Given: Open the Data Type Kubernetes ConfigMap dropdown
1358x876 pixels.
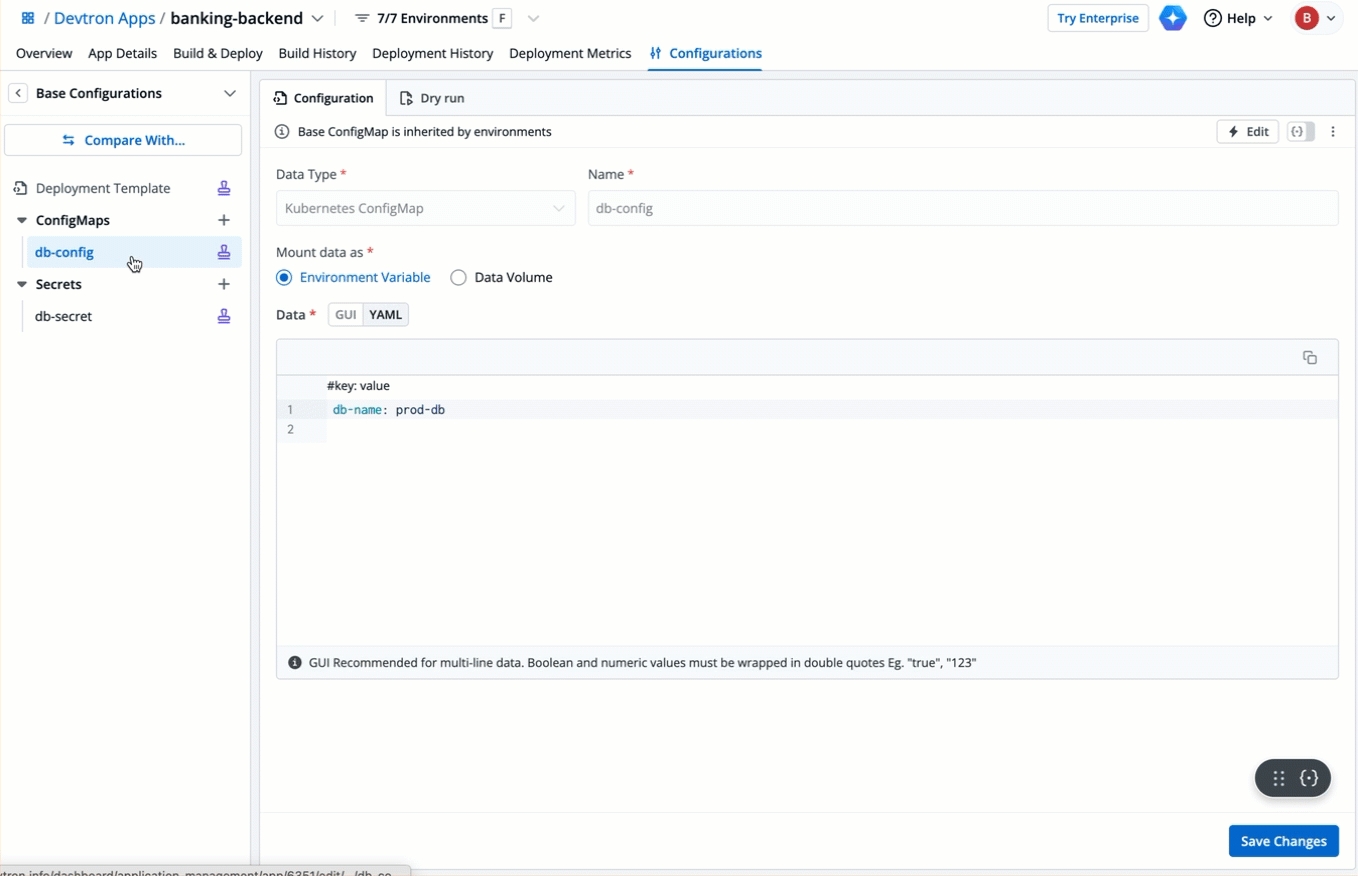Looking at the screenshot, I should coord(425,208).
